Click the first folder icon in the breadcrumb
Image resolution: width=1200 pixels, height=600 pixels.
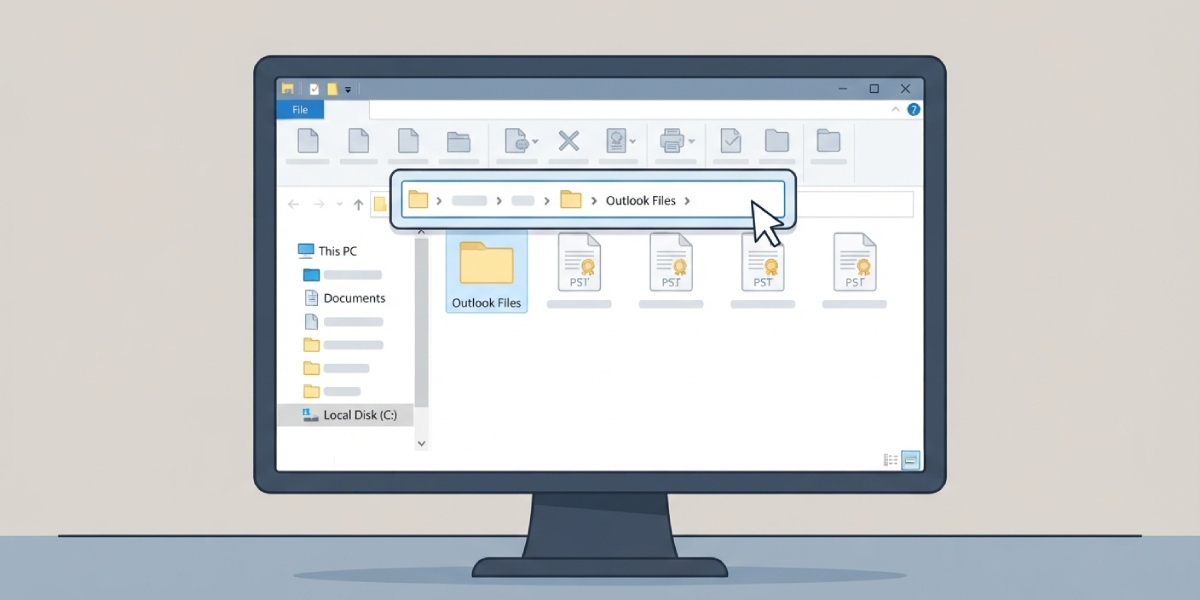(418, 200)
